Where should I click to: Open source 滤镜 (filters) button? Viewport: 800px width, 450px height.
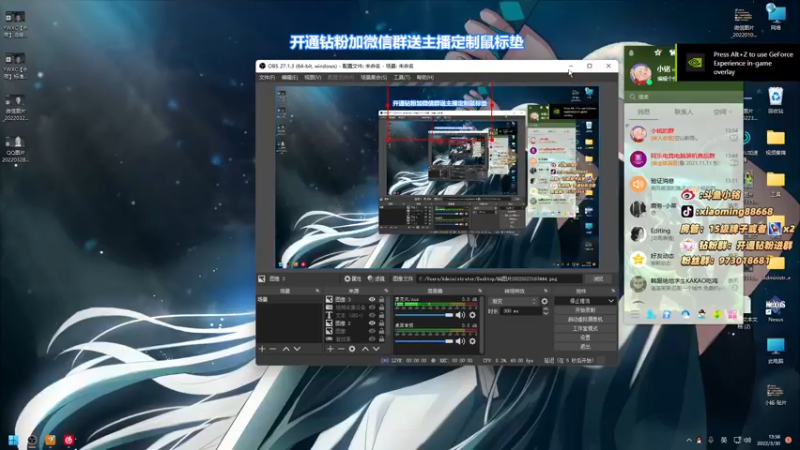[x=377, y=279]
